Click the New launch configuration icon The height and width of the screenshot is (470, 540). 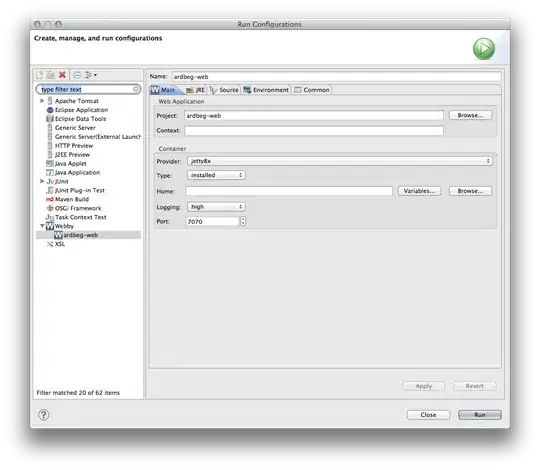click(x=40, y=75)
